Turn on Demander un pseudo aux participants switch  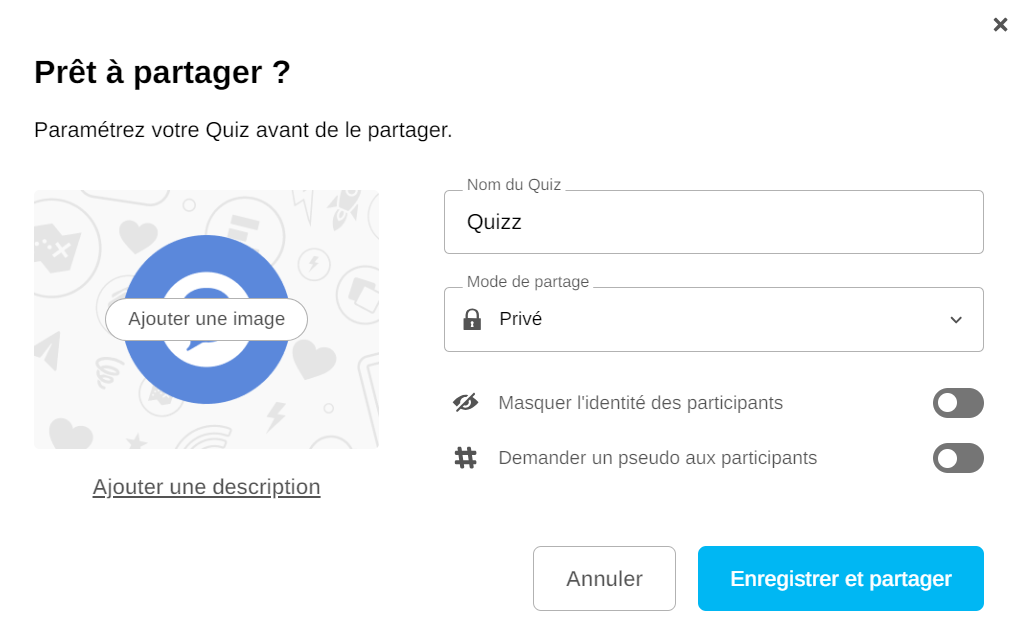tap(957, 458)
